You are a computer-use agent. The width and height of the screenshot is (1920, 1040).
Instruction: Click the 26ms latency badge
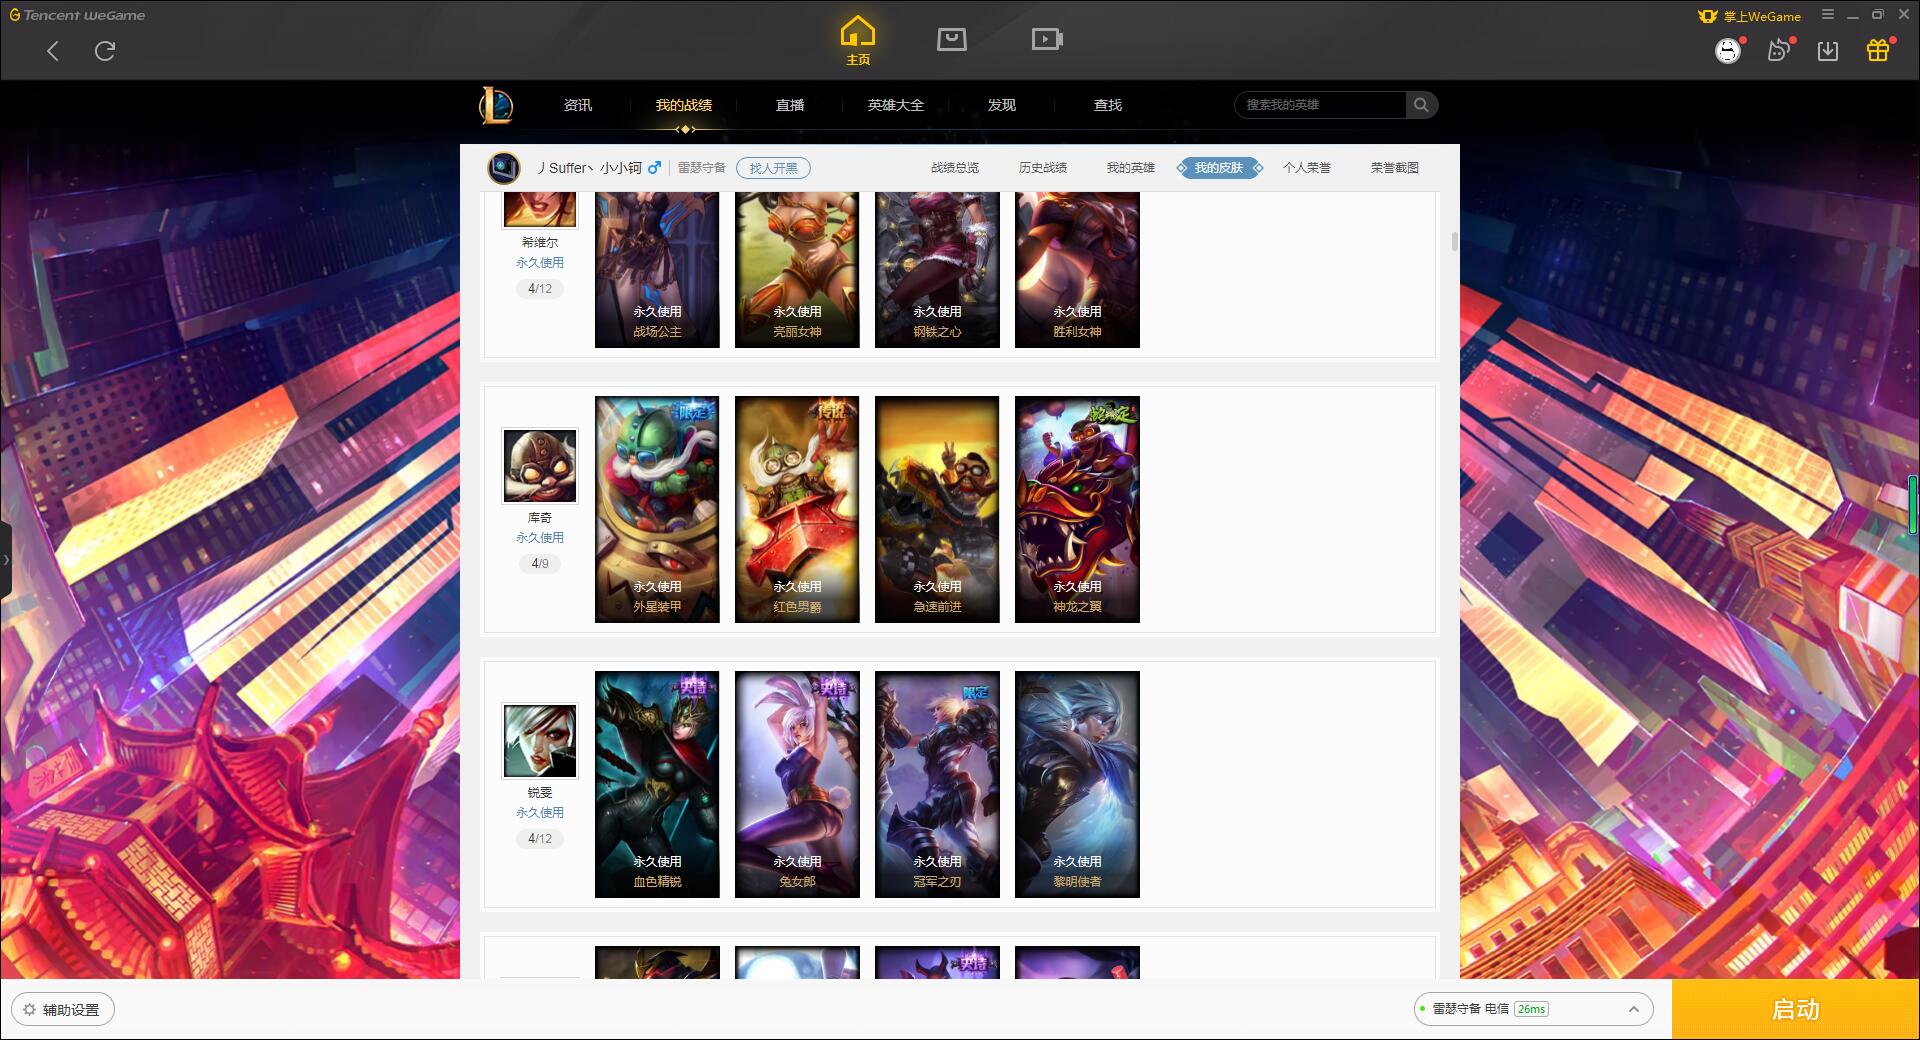(x=1531, y=1009)
